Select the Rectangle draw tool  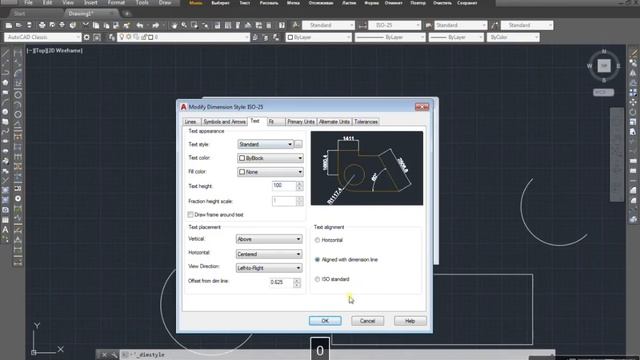click(5, 93)
